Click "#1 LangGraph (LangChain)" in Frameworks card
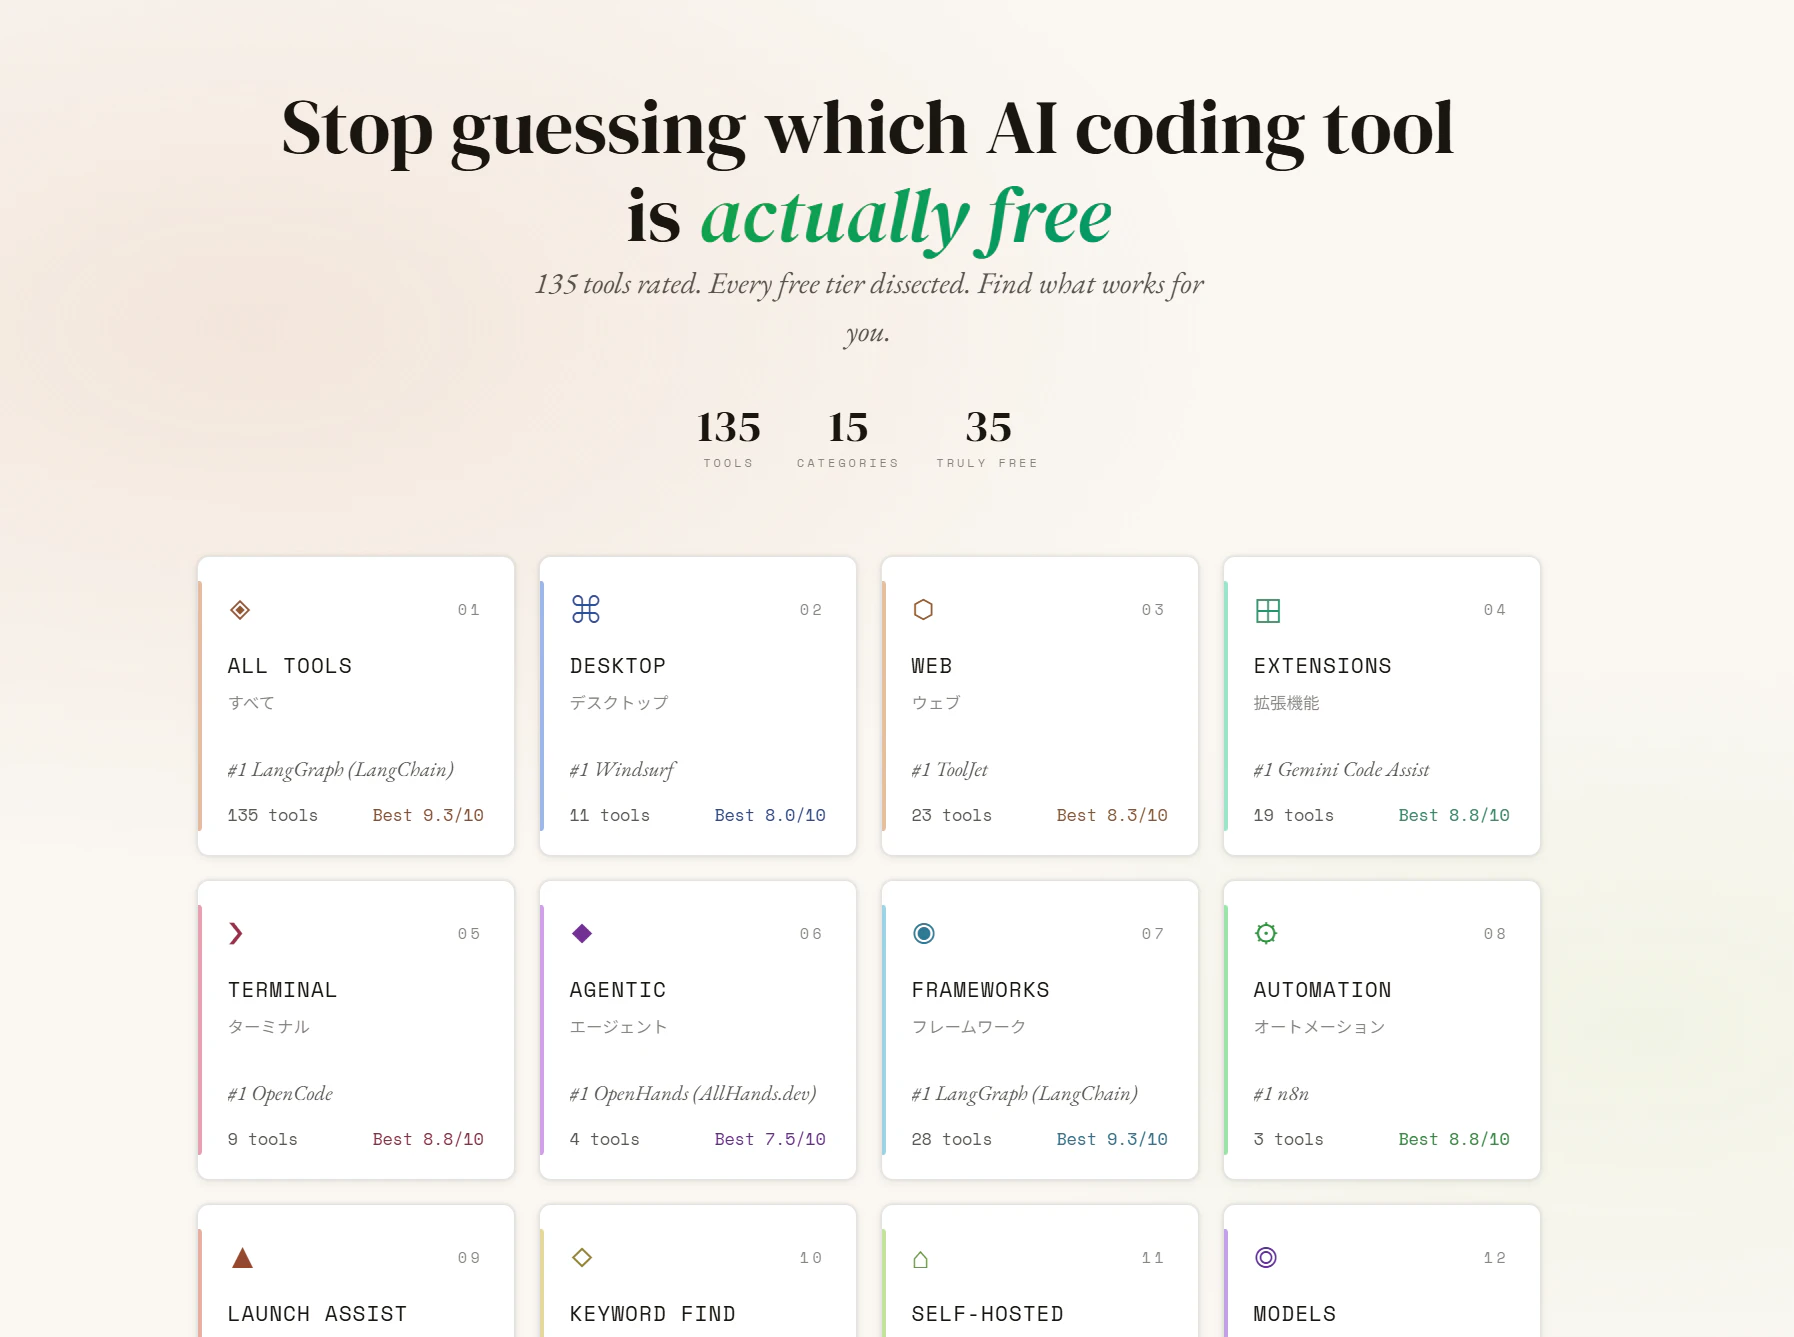This screenshot has height=1337, width=1794. (x=1025, y=1094)
